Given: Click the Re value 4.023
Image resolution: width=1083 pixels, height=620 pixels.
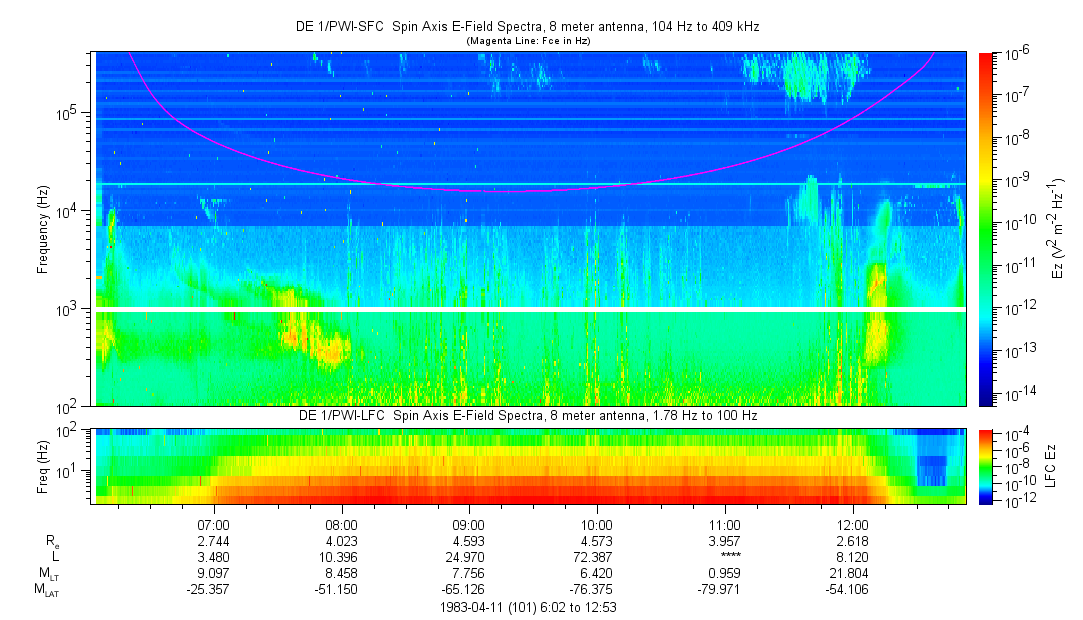Looking at the screenshot, I should 341,541.
